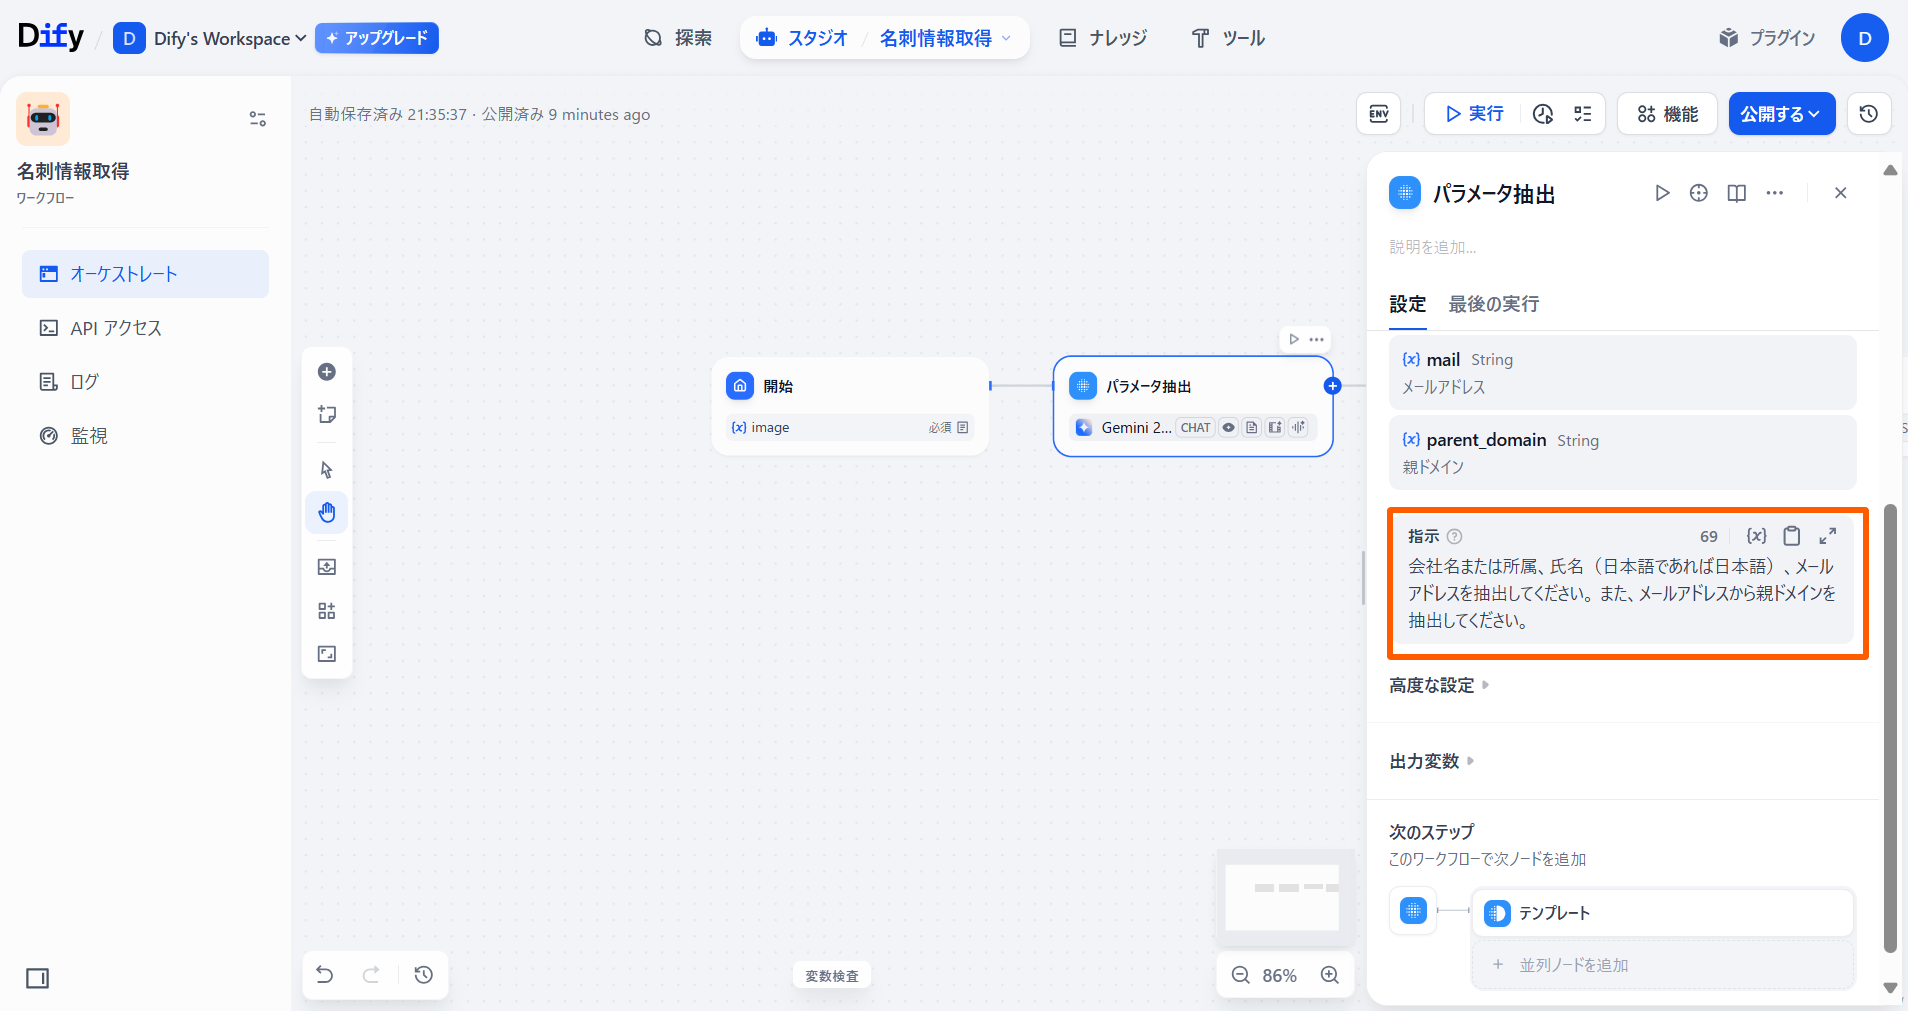Select the pointer mode tool
This screenshot has width=1908, height=1011.
pos(327,470)
